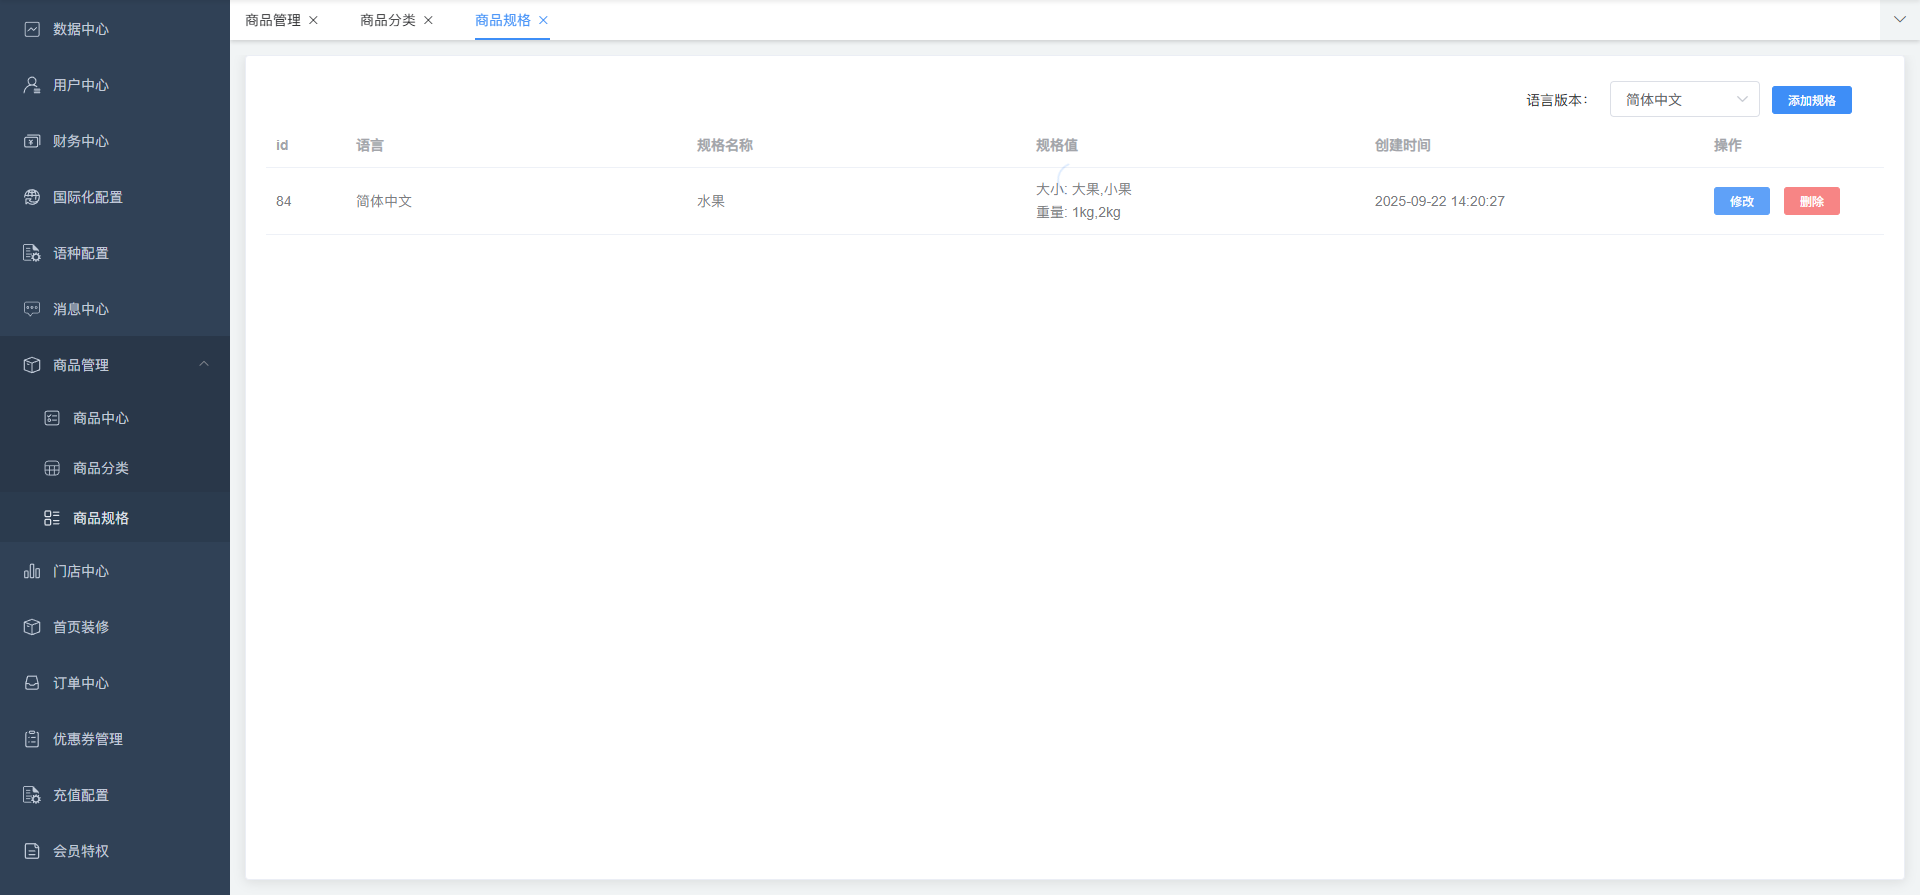
Task: Click the 添加规格 button
Action: click(1811, 100)
